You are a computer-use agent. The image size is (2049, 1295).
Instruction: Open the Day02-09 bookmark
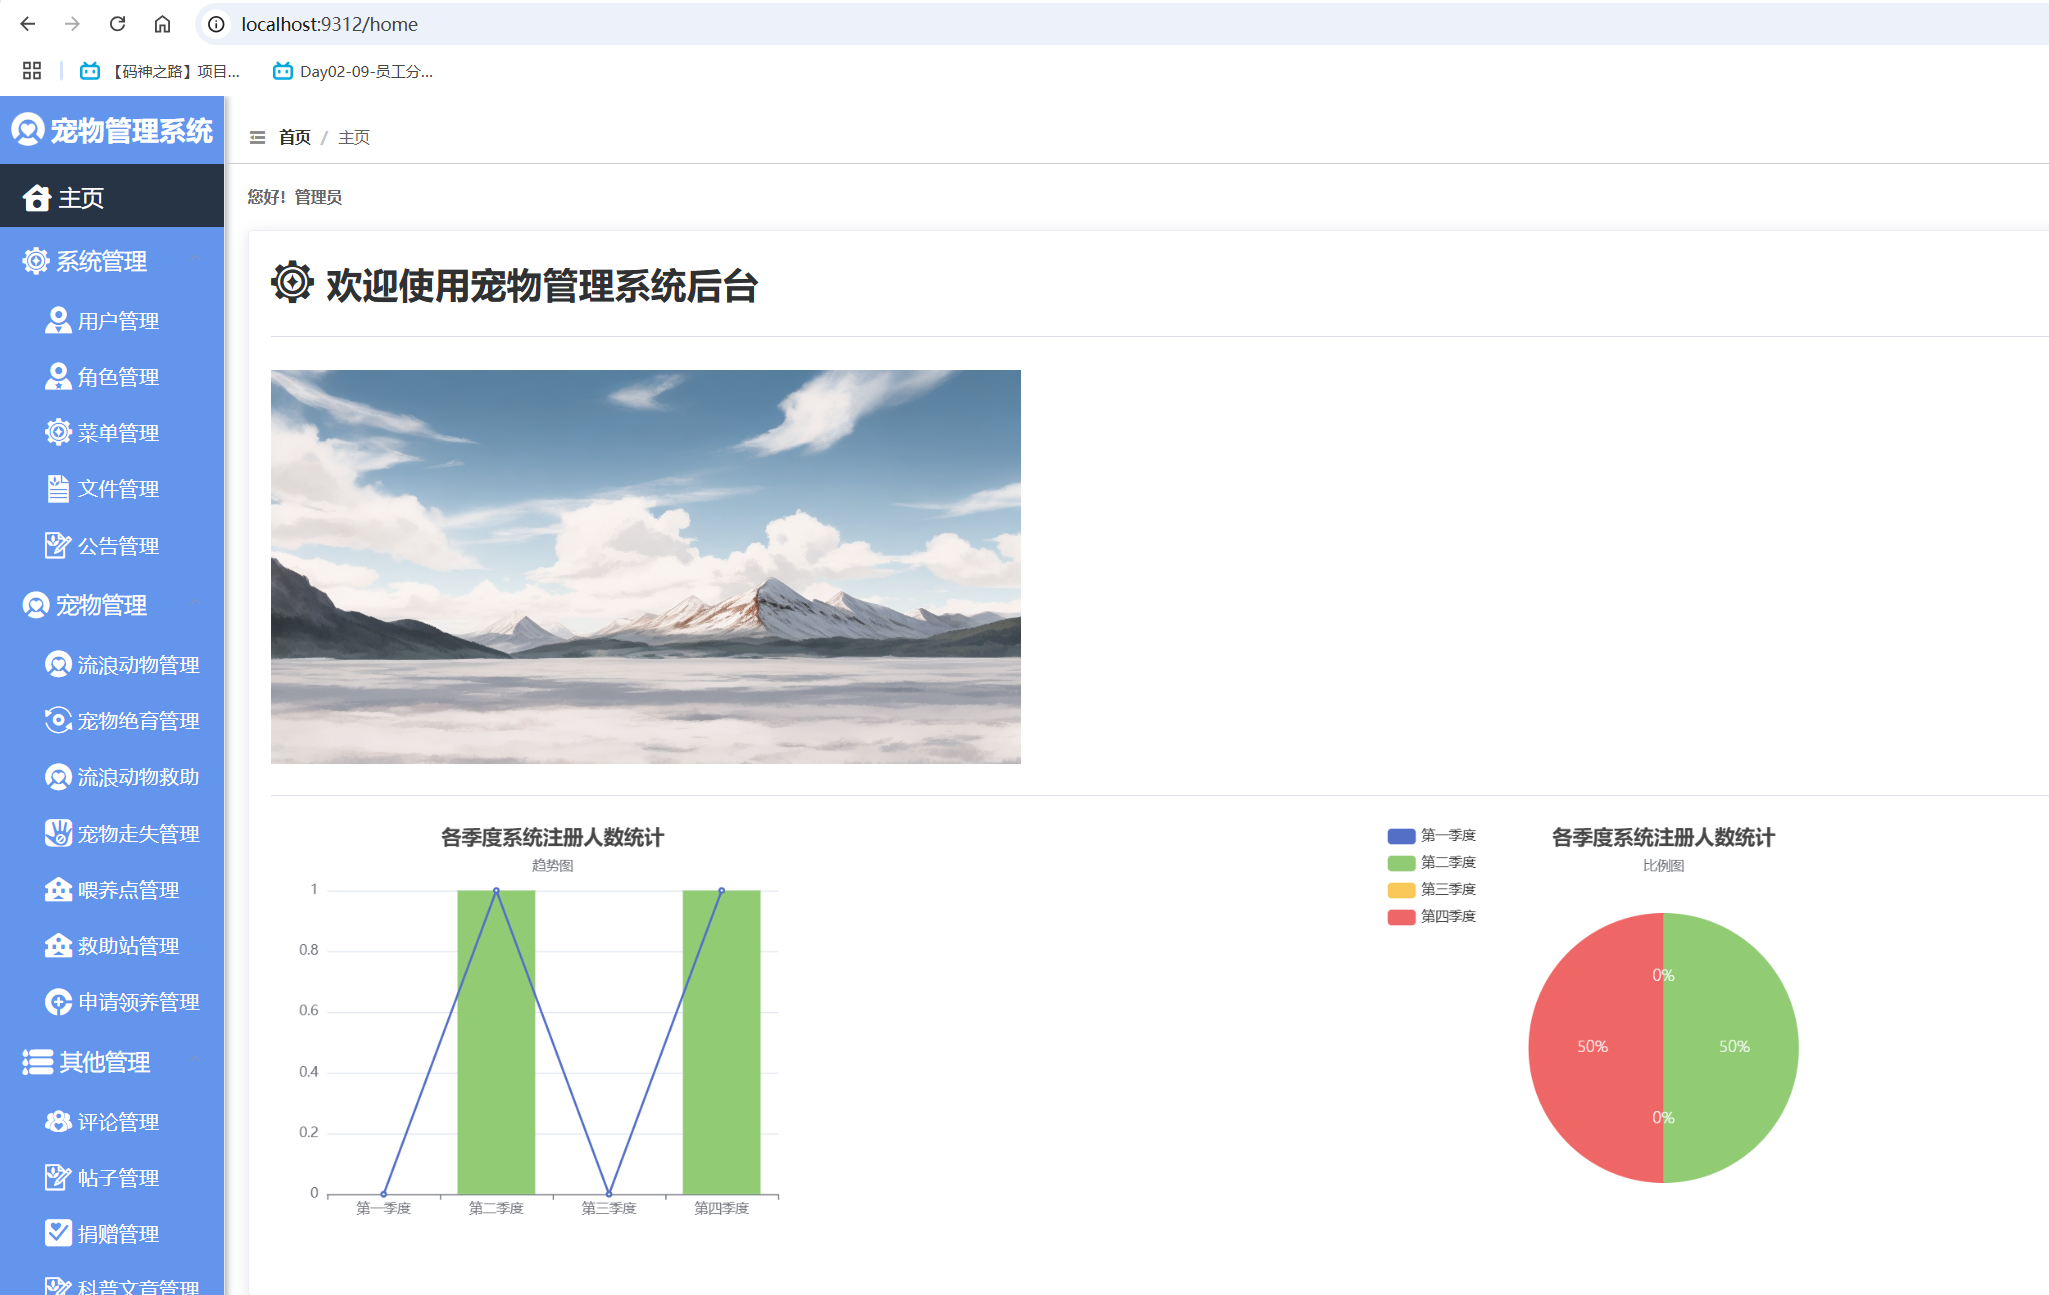coord(353,71)
